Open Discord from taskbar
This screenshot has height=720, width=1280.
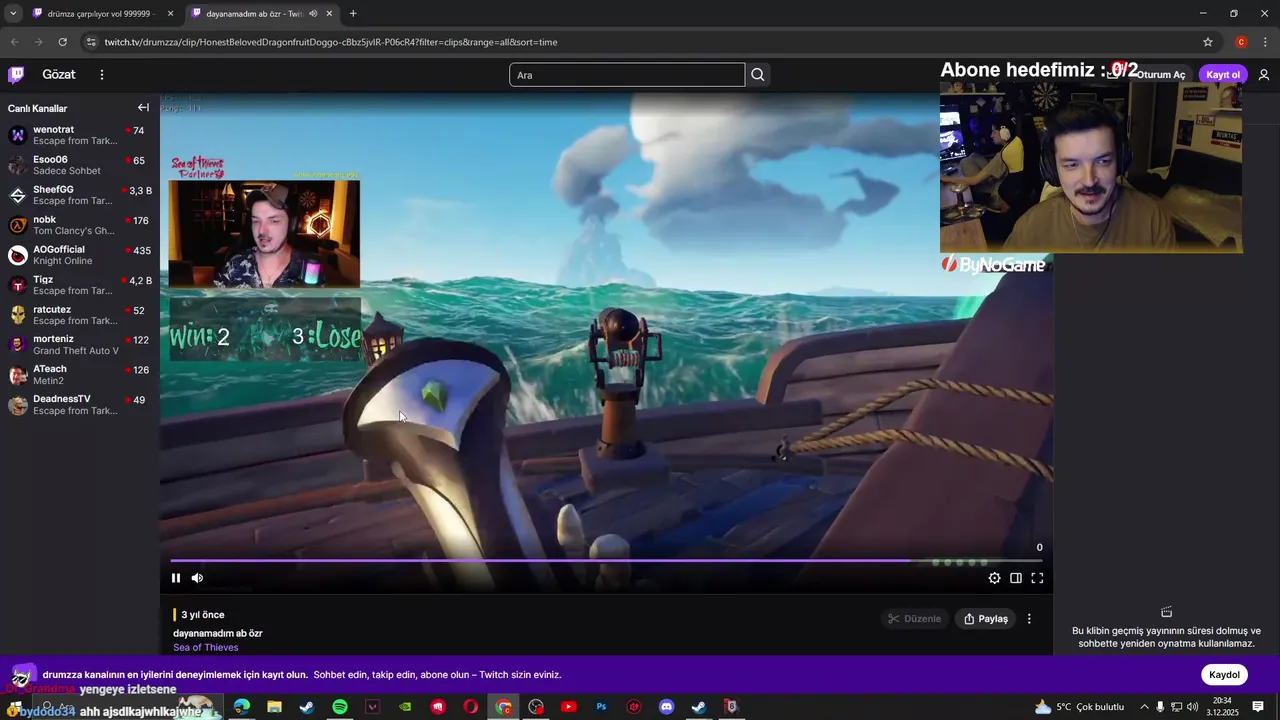pyautogui.click(x=666, y=707)
